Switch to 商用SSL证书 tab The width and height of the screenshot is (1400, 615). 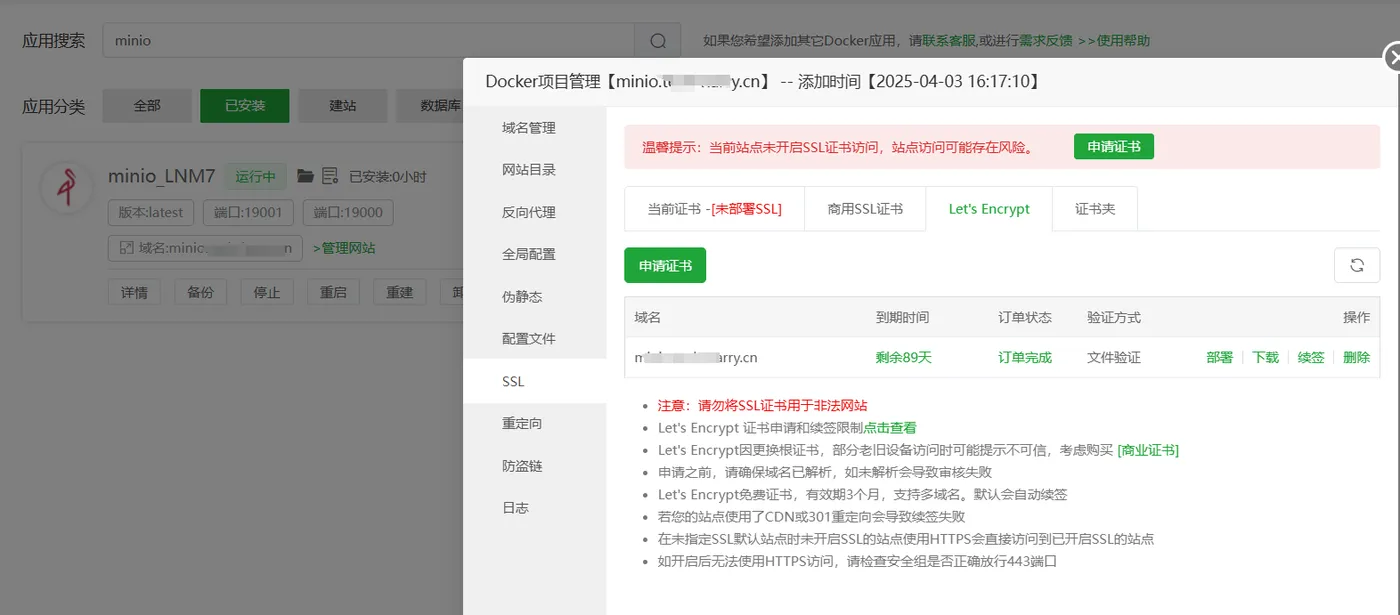pyautogui.click(x=865, y=209)
